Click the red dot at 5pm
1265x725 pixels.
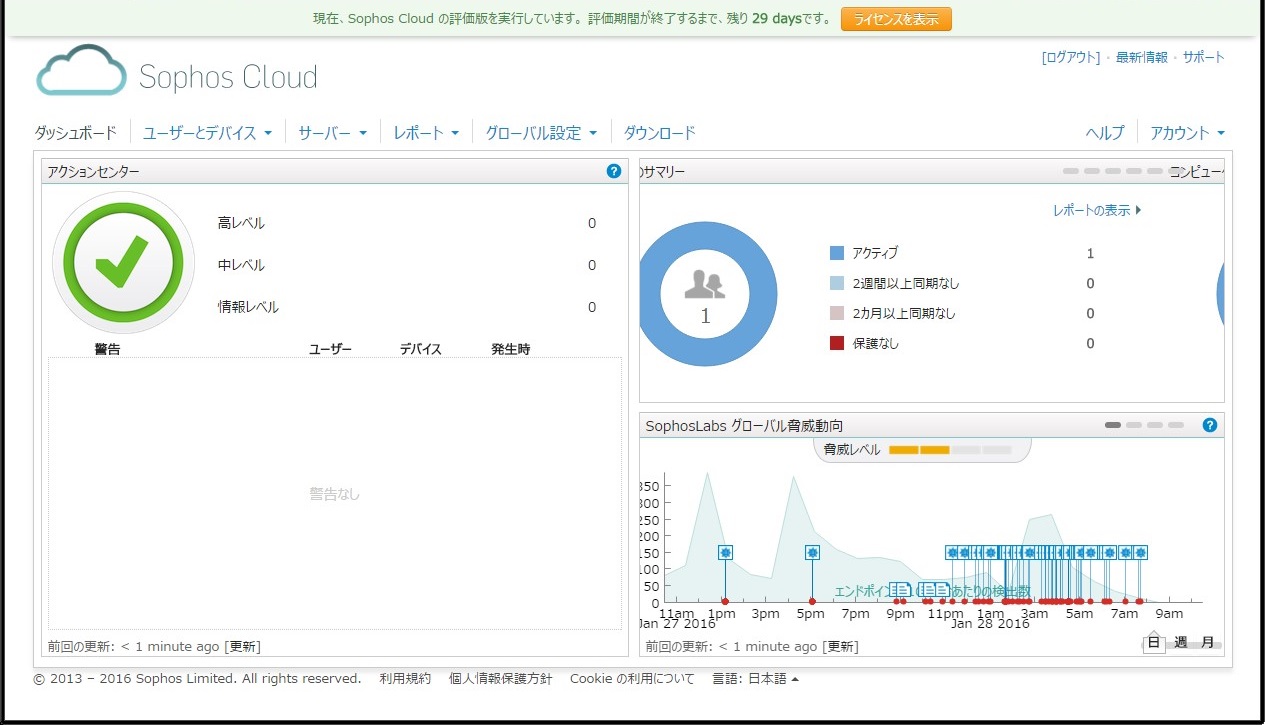pos(812,601)
